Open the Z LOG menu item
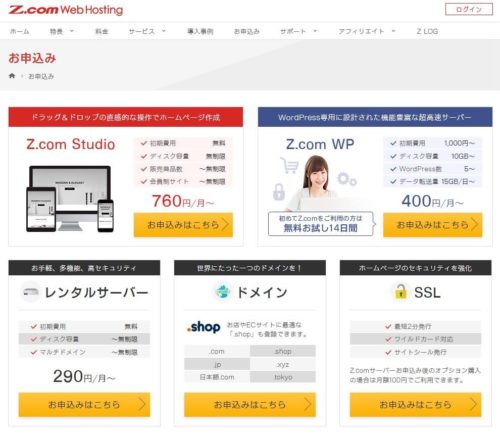 click(427, 31)
